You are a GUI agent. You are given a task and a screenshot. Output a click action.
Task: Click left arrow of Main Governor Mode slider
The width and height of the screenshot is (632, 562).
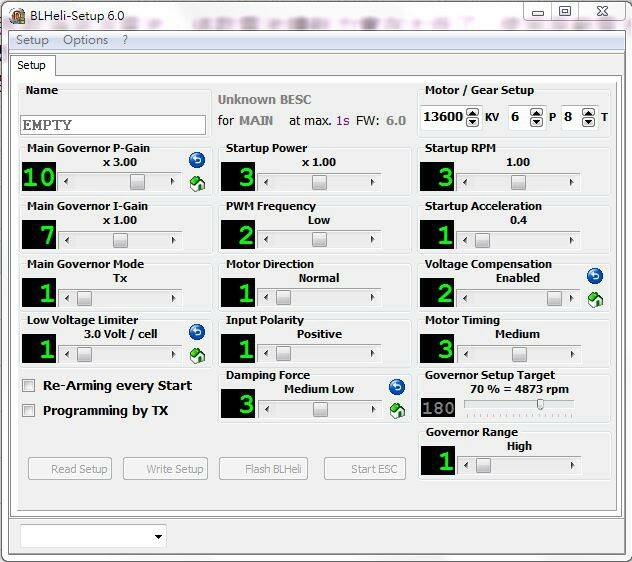point(67,298)
